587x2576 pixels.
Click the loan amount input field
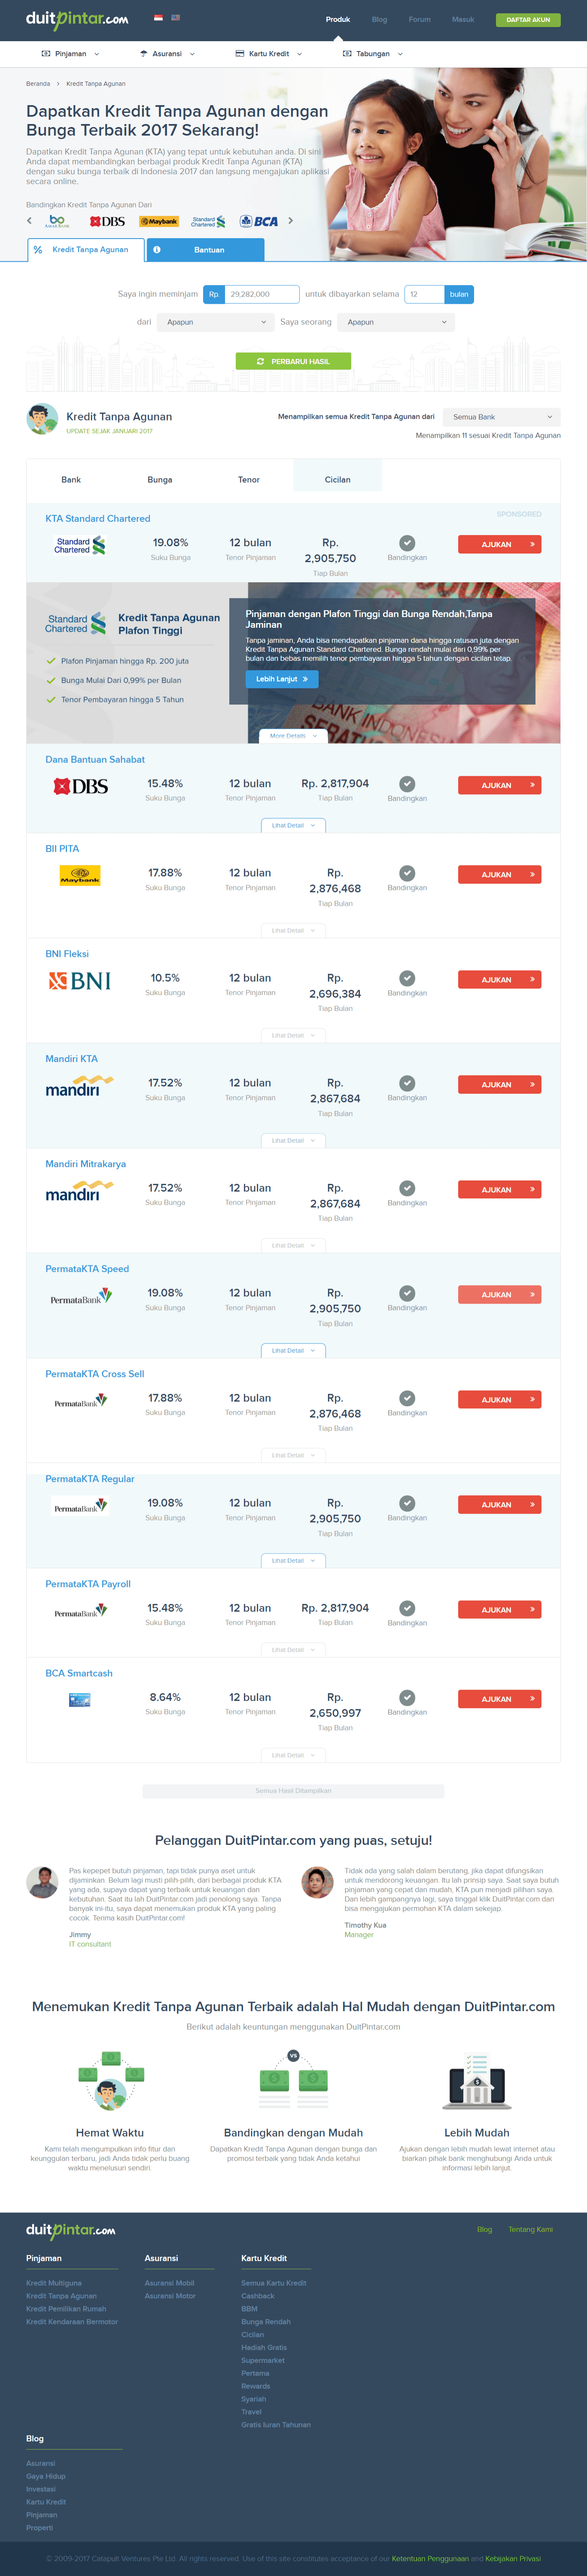point(262,294)
